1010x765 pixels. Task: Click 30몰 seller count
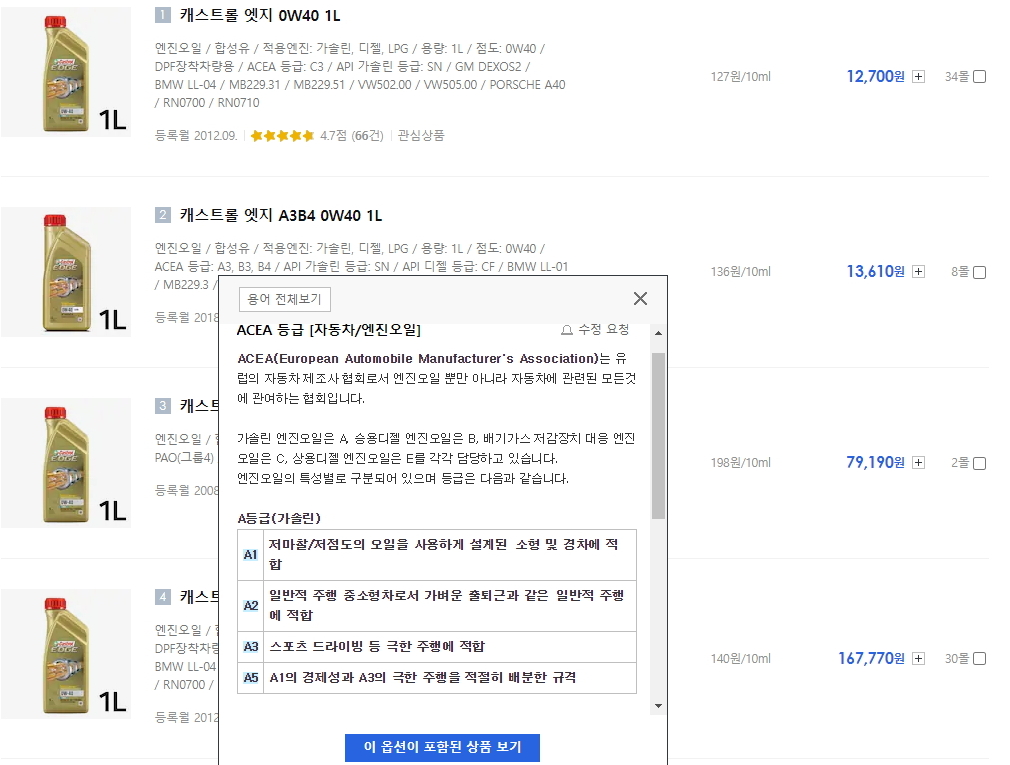click(x=957, y=658)
